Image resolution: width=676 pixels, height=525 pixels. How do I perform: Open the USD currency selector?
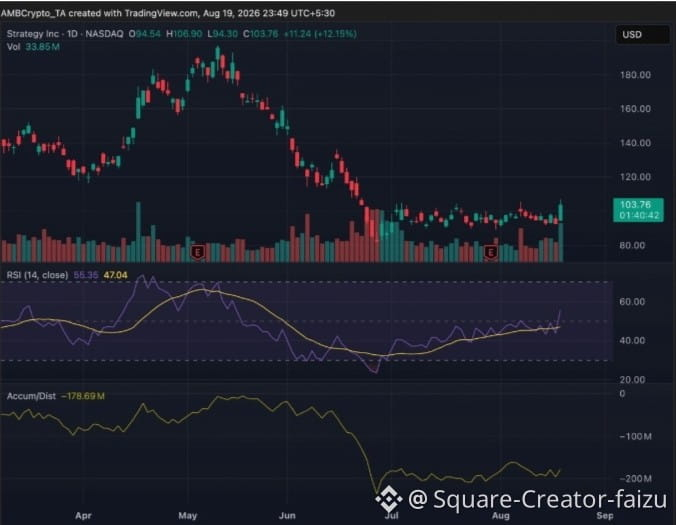(x=642, y=34)
